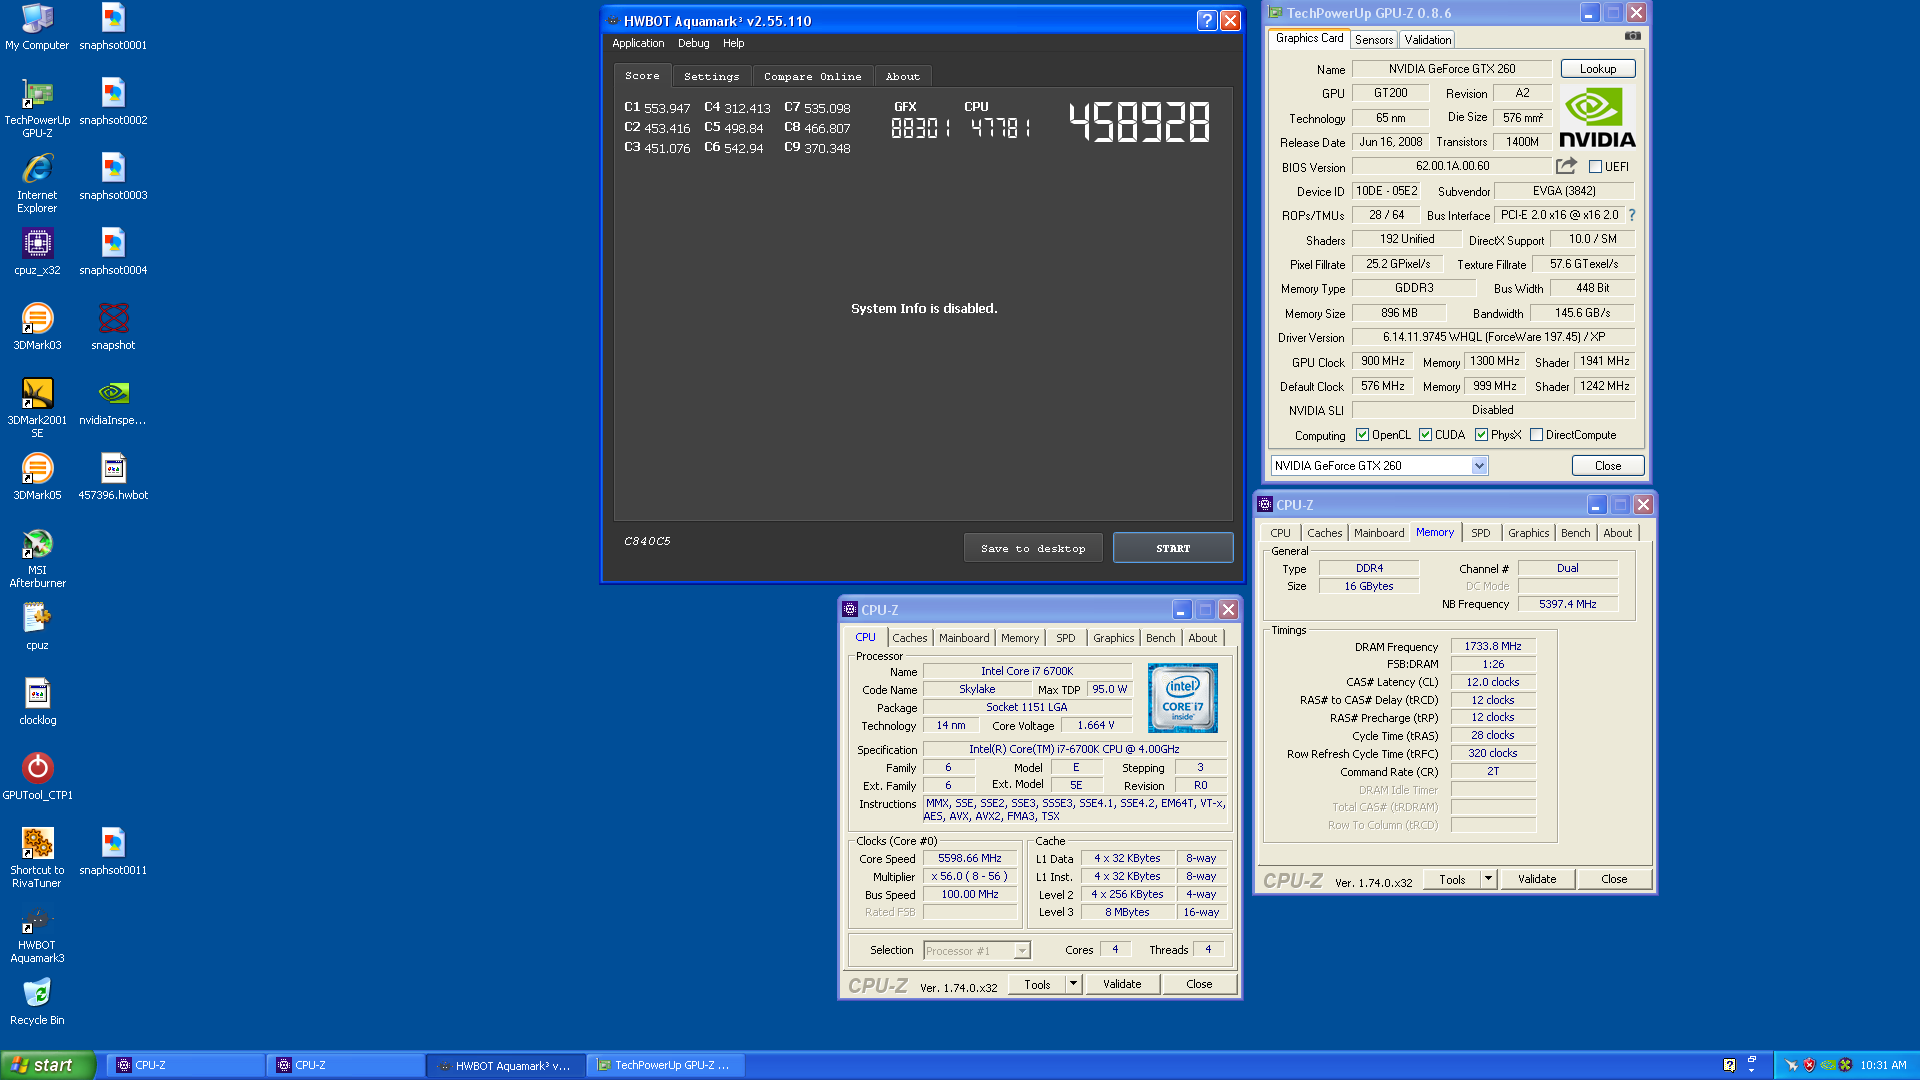
Task: Open My Computer desktop icon
Action: pos(37,27)
